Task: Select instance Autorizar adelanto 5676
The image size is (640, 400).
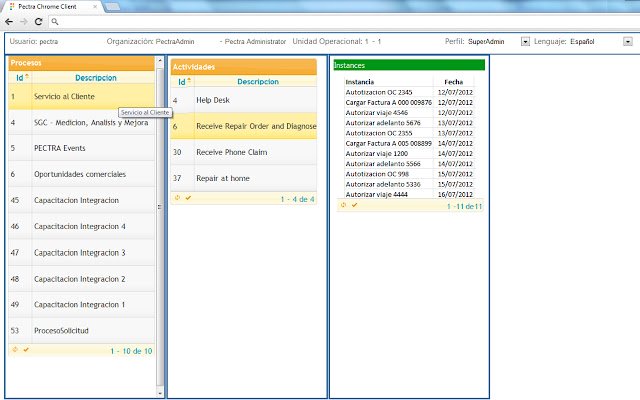Action: [409, 123]
